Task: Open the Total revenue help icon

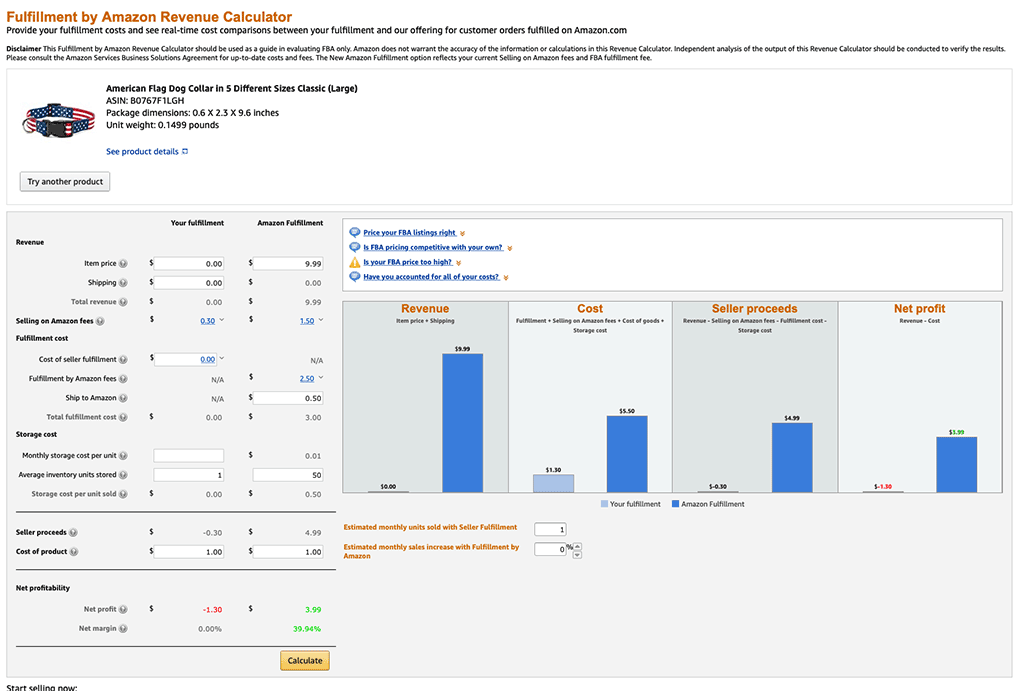Action: coord(123,302)
